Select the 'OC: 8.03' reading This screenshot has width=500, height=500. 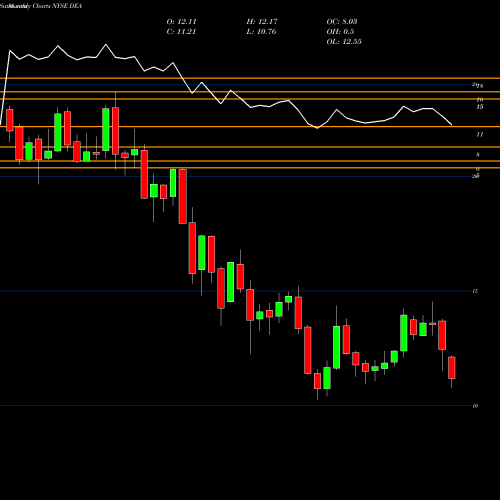click(342, 22)
